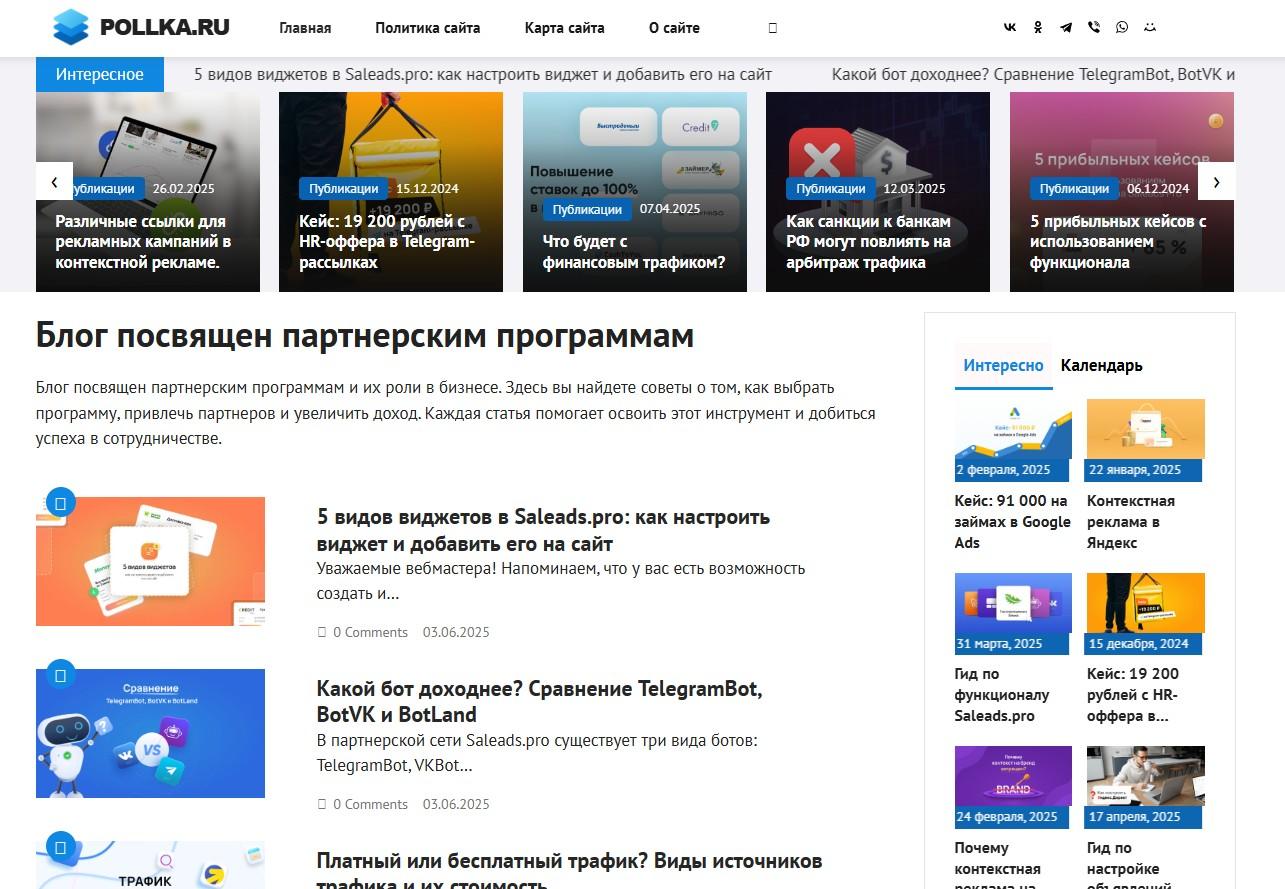Click date 26.02.2025 on first carousel slide
This screenshot has height=889, width=1285.
[x=183, y=188]
